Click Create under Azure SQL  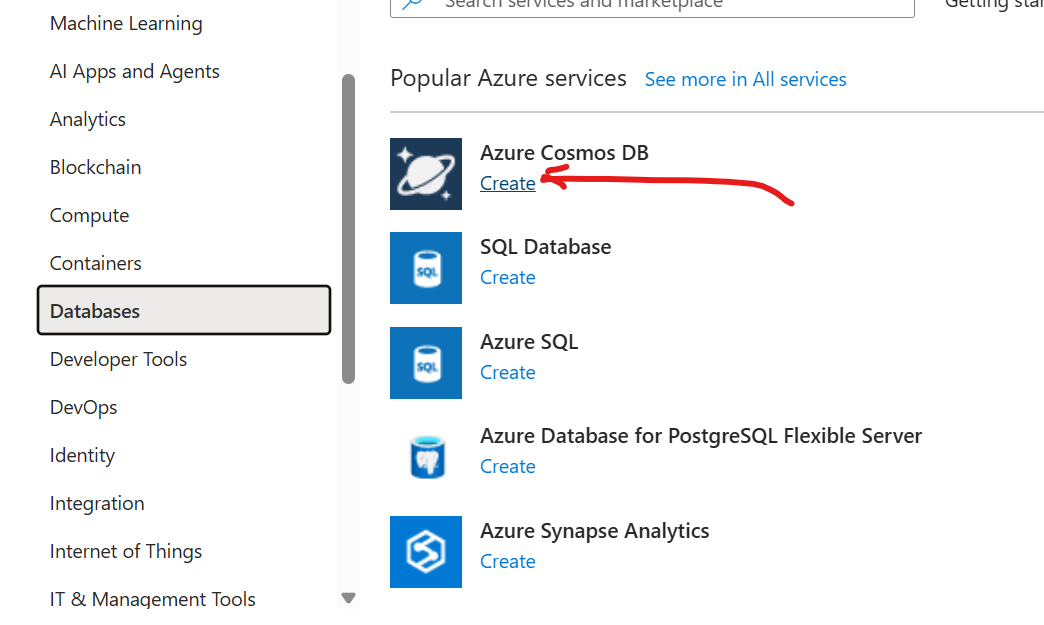click(x=507, y=373)
